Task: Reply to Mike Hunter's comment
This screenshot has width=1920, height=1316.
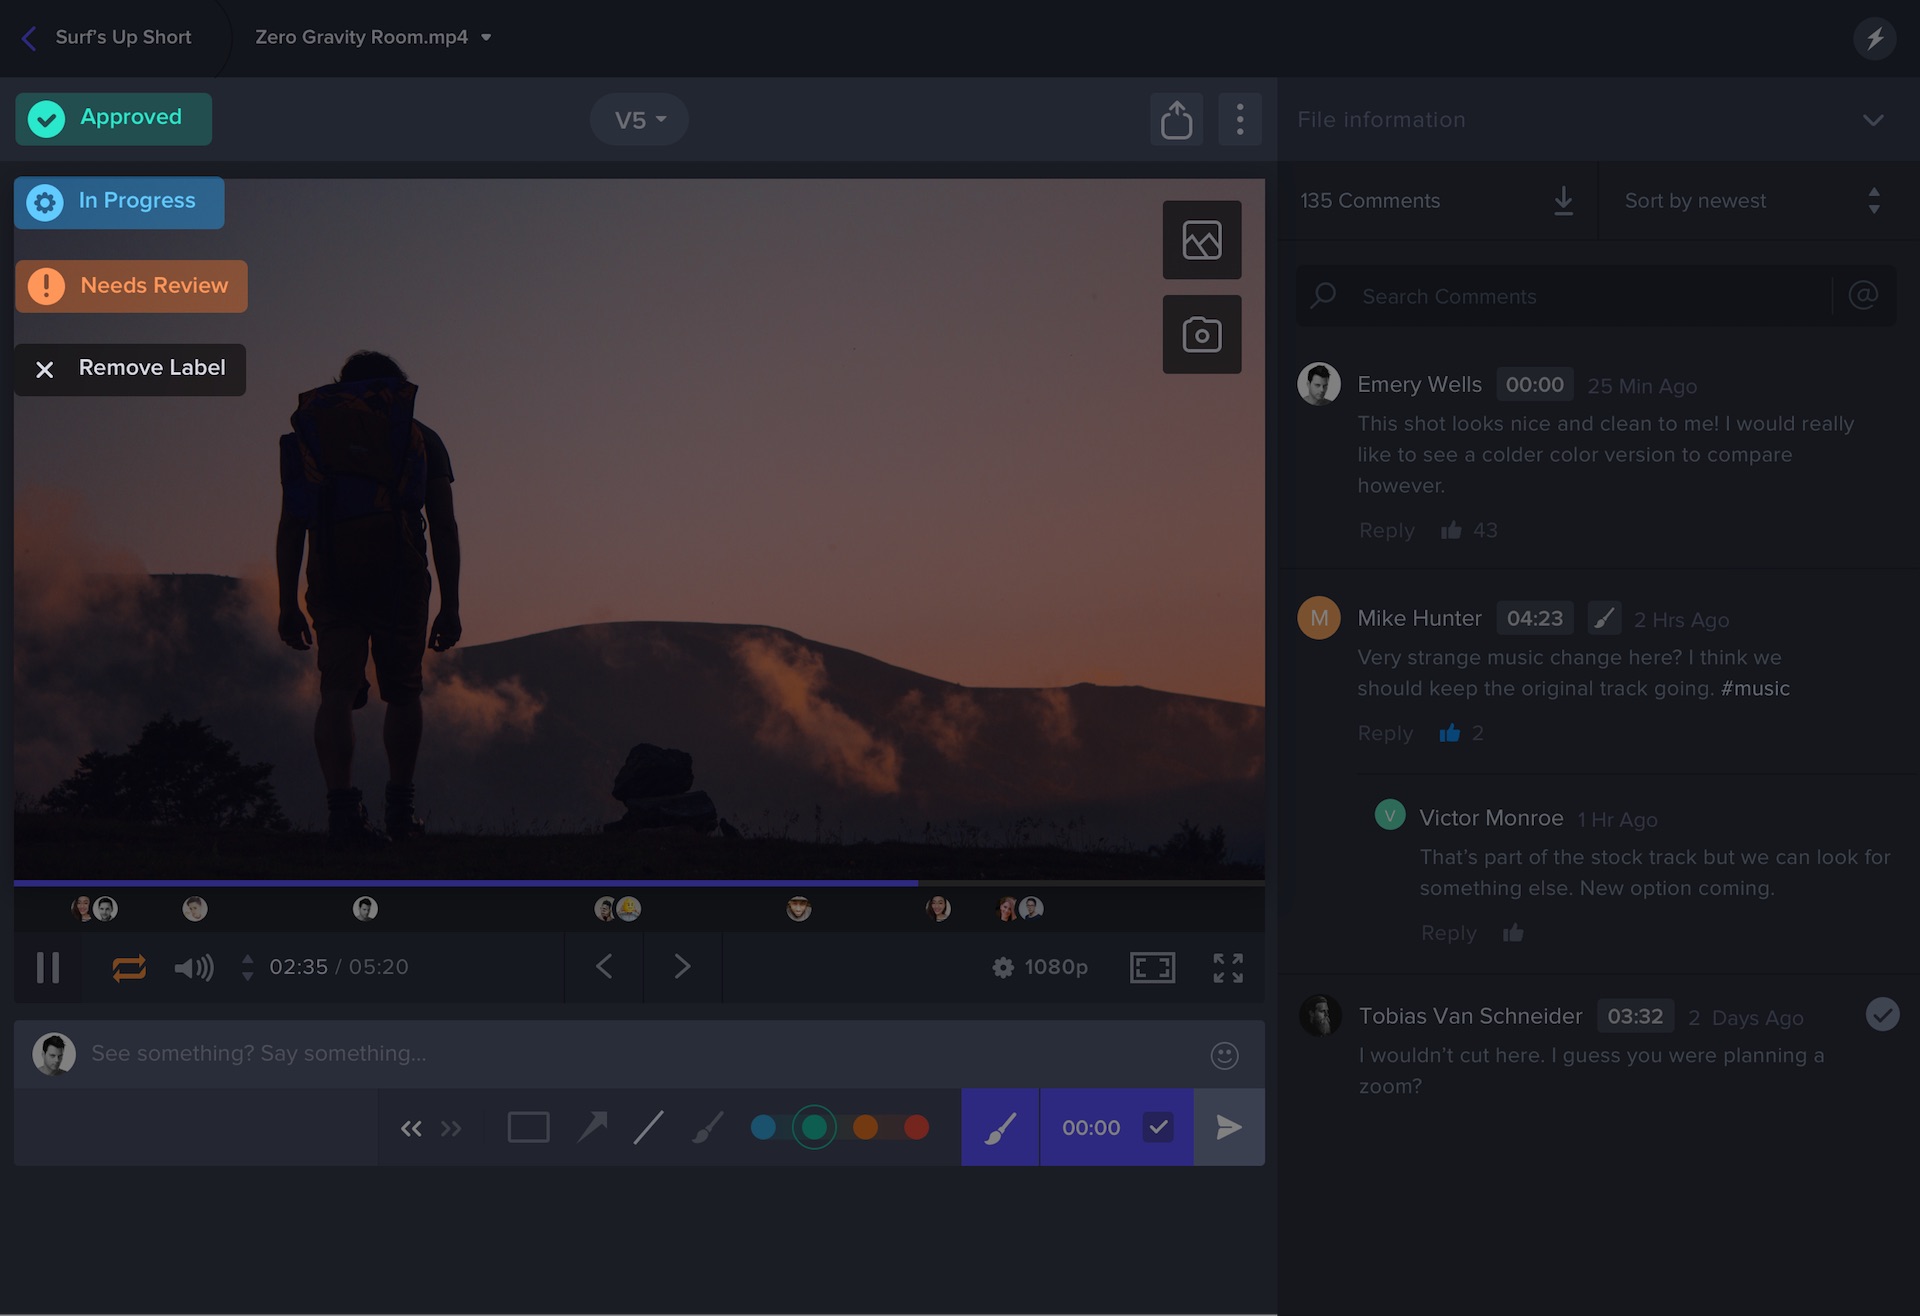Action: 1384,733
